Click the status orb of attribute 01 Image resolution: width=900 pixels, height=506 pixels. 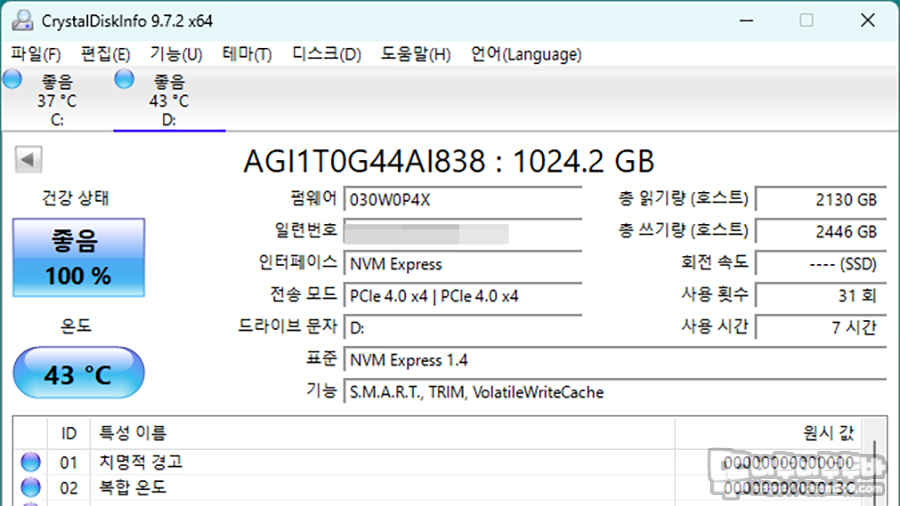30,461
